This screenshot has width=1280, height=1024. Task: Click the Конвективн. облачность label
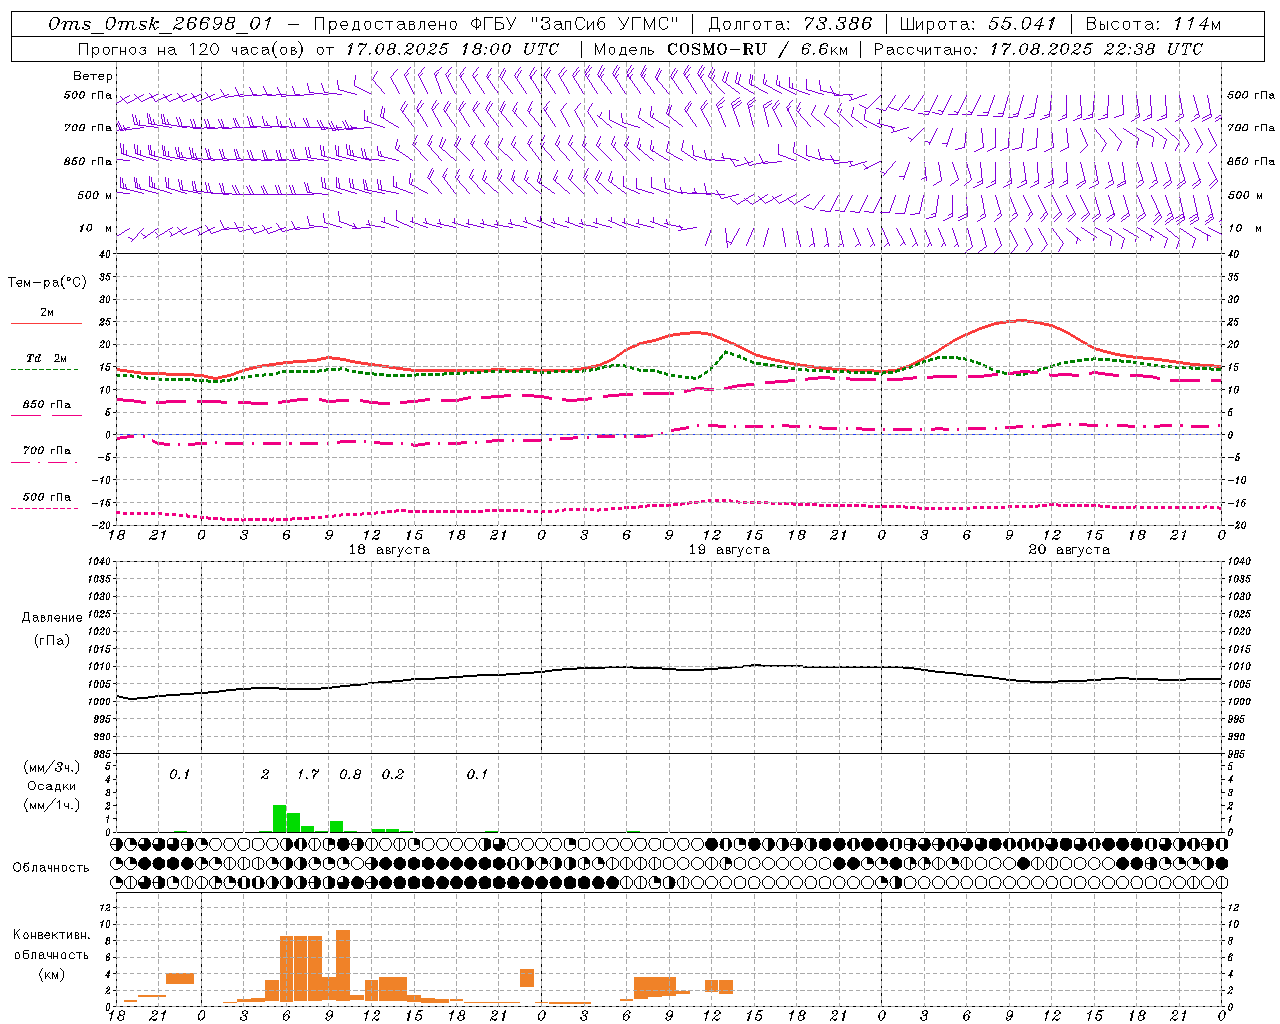pyautogui.click(x=51, y=944)
